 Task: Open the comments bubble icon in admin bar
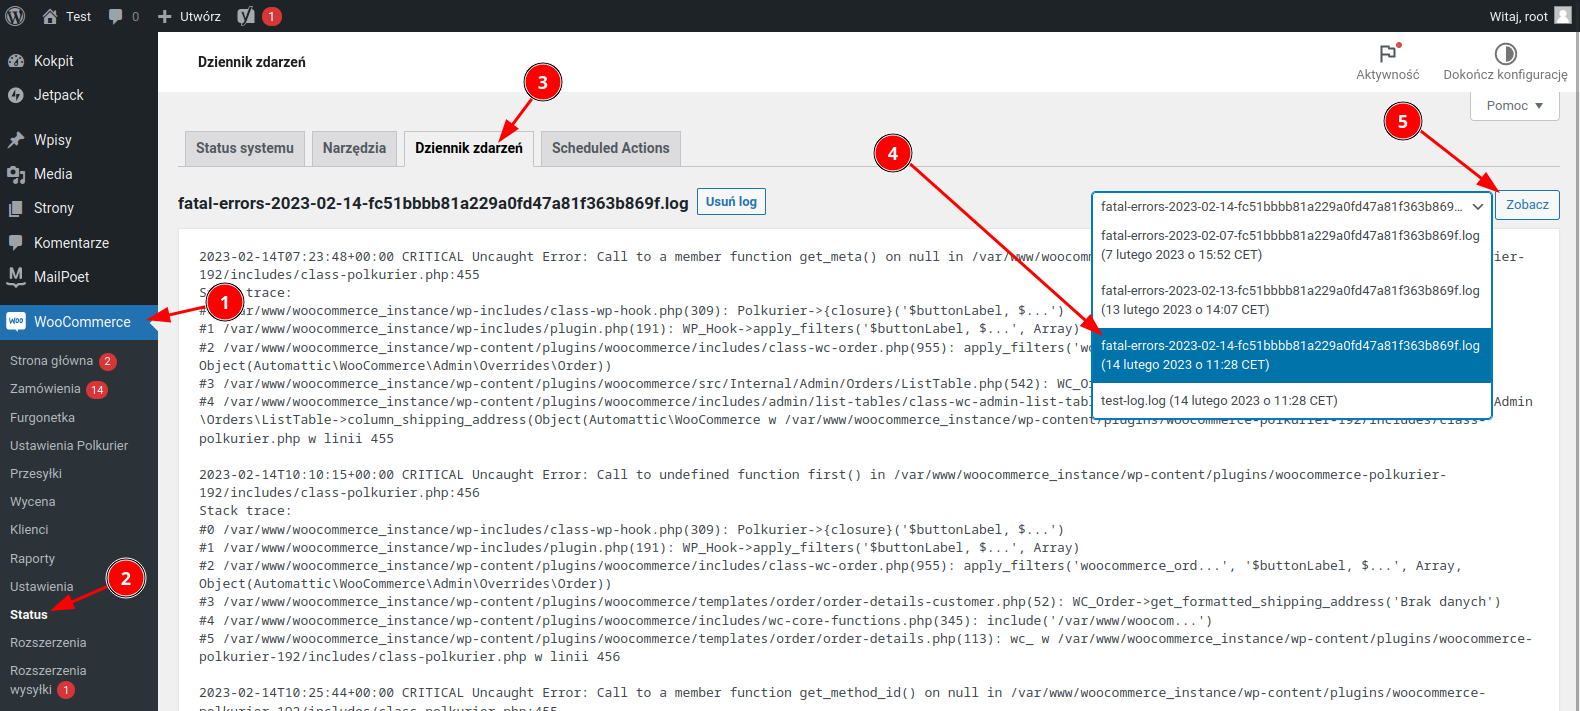(x=116, y=16)
